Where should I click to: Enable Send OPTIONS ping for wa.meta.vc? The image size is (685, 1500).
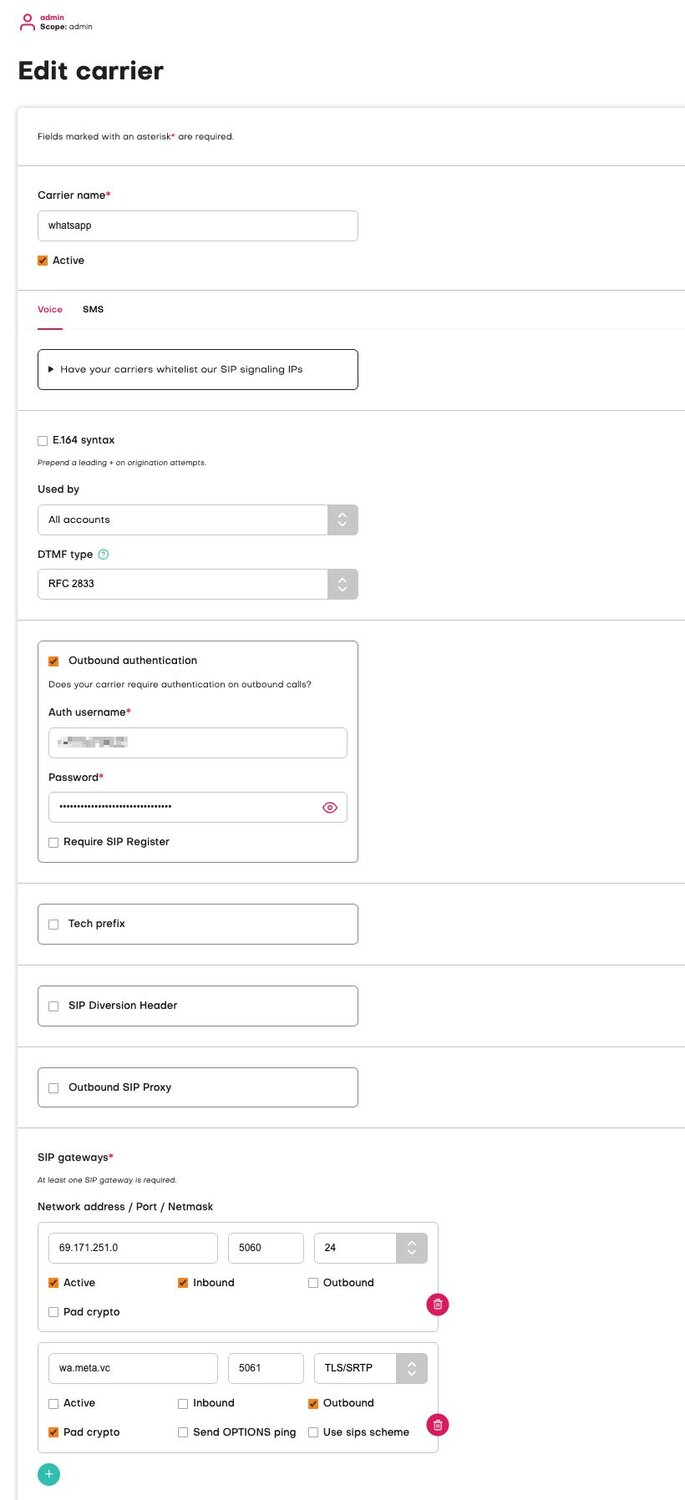click(x=183, y=1433)
